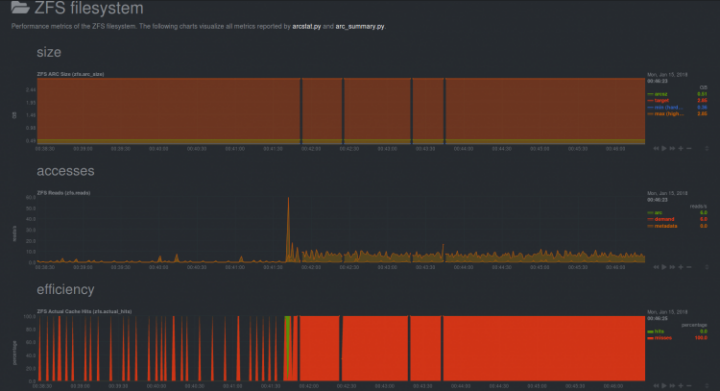
Task: Grab the Cache Hits chart resize handle
Action: [707, 386]
